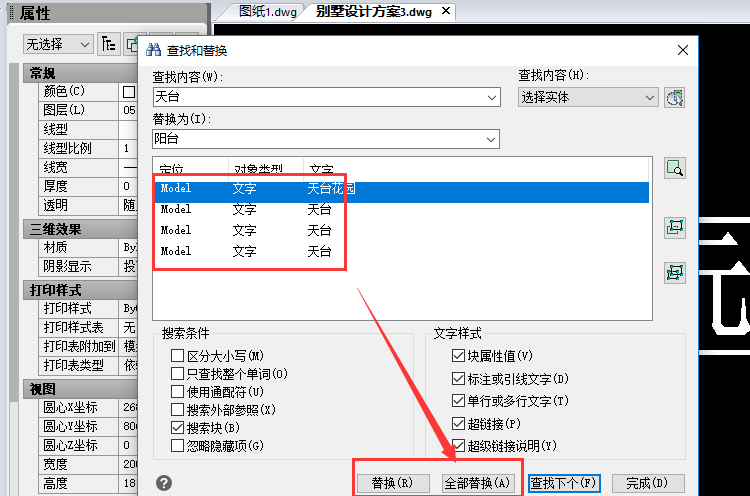Viewport: 750px width, 496px height.
Task: Uncheck 超链接(P) checkbox
Action: point(458,423)
